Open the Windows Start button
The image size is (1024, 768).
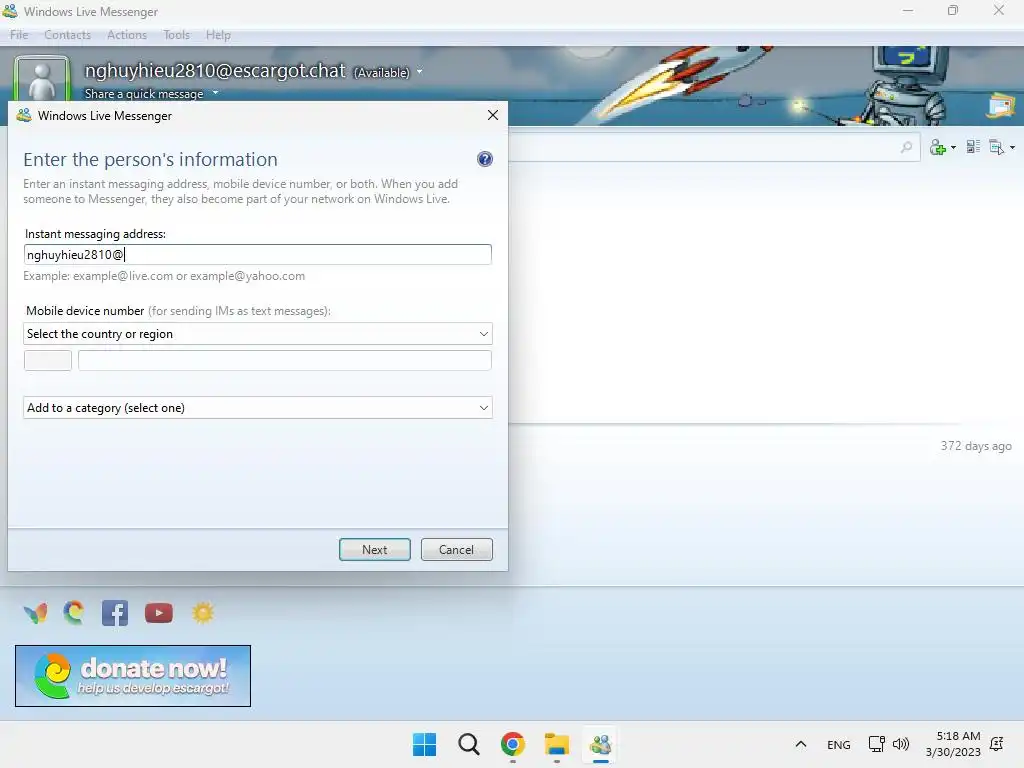pyautogui.click(x=424, y=744)
